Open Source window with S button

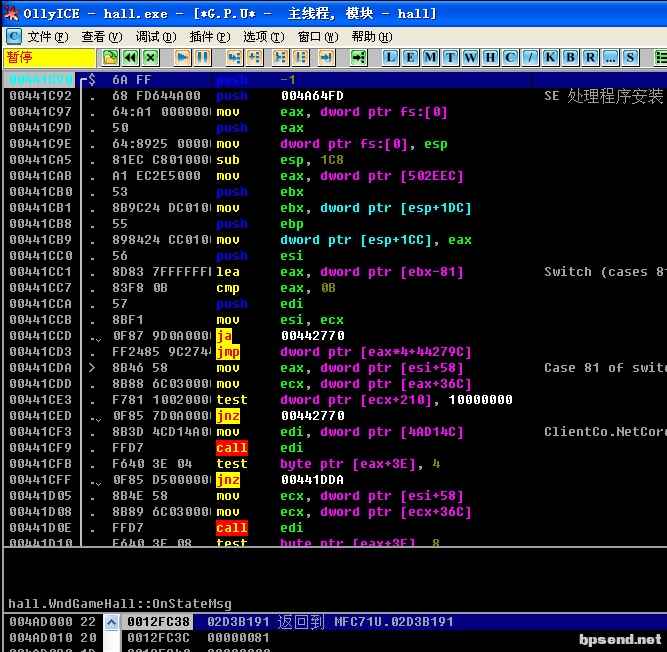(x=630, y=57)
